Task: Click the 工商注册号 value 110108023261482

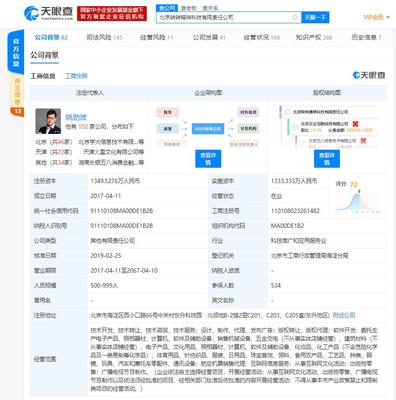Action: click(x=295, y=211)
